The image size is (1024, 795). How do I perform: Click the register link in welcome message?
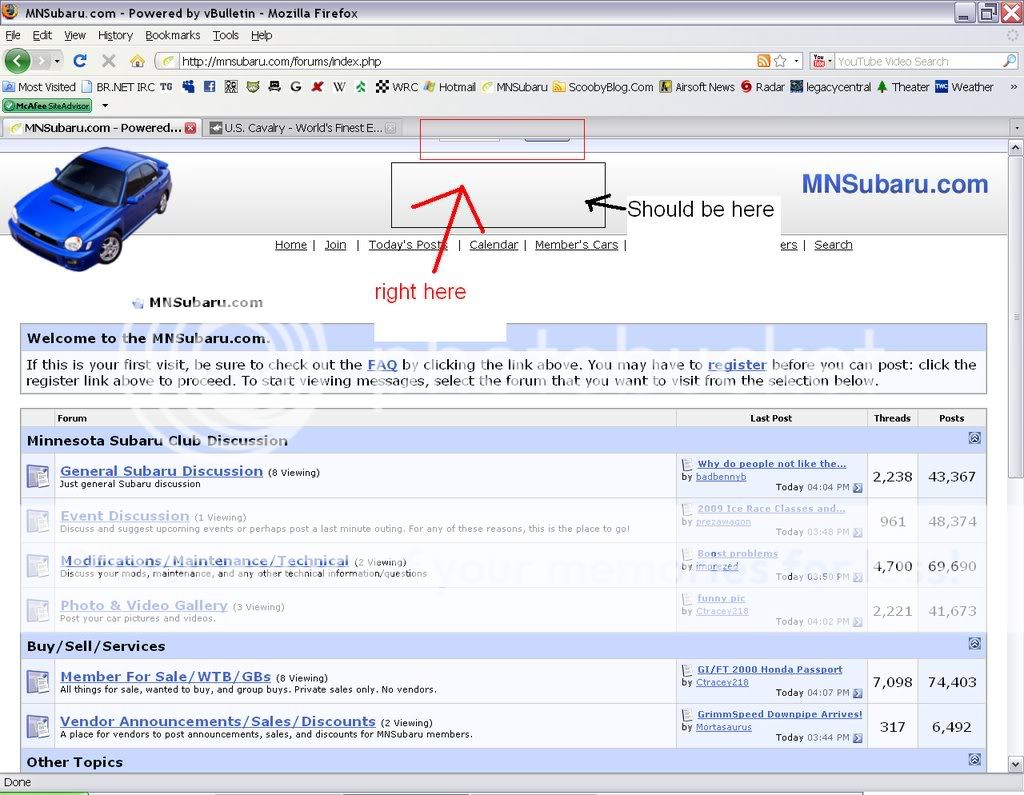(x=737, y=365)
